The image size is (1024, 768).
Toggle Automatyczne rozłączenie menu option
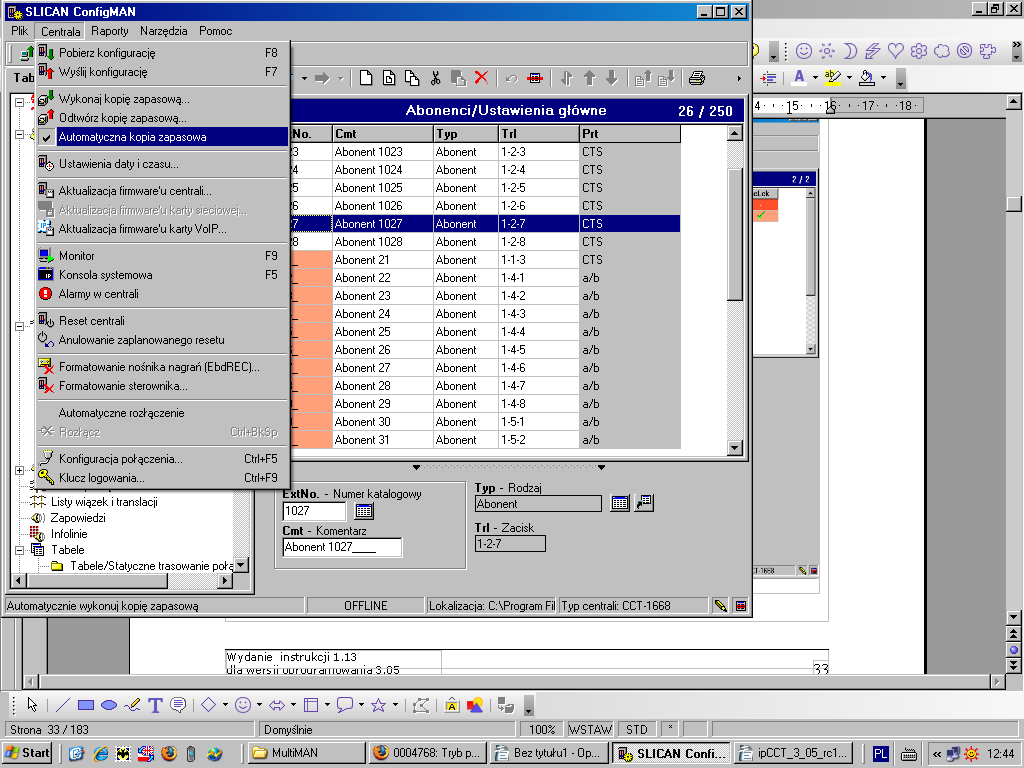(x=163, y=413)
